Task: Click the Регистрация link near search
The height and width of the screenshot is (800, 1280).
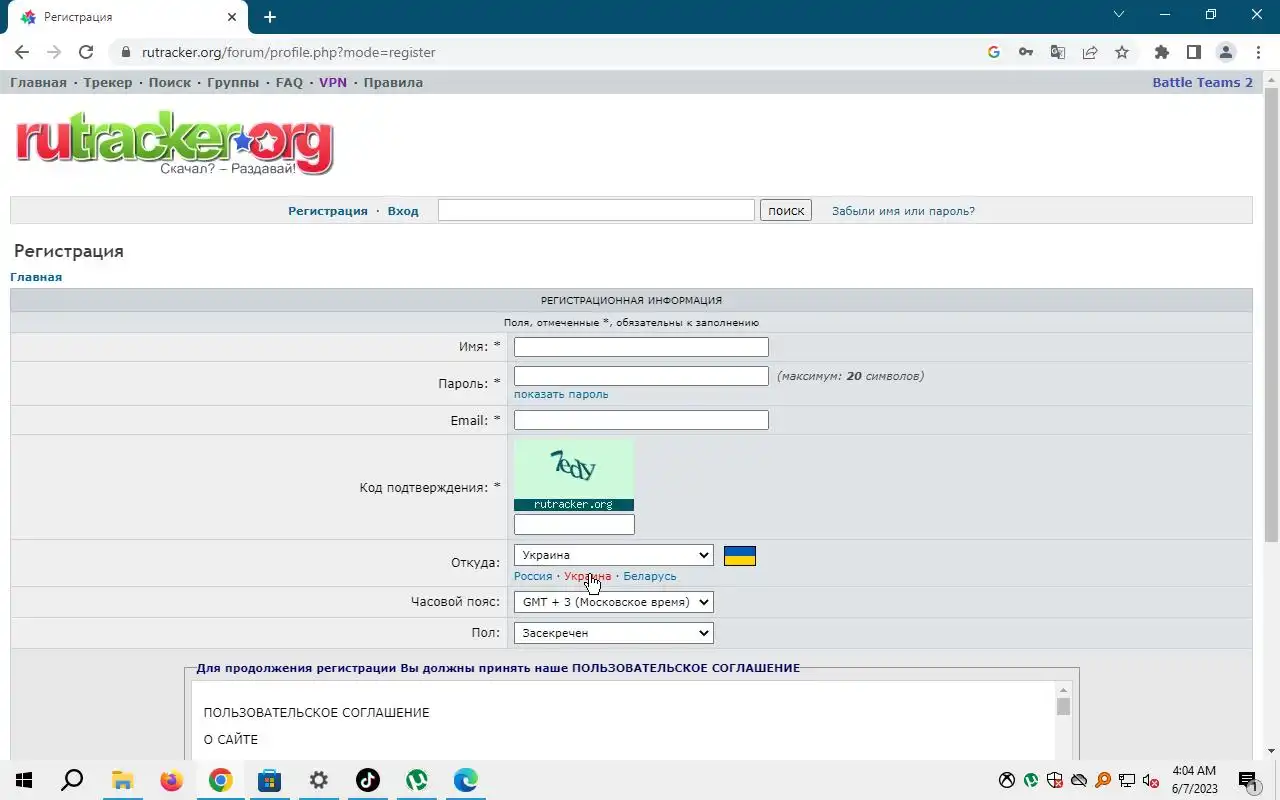Action: [328, 211]
